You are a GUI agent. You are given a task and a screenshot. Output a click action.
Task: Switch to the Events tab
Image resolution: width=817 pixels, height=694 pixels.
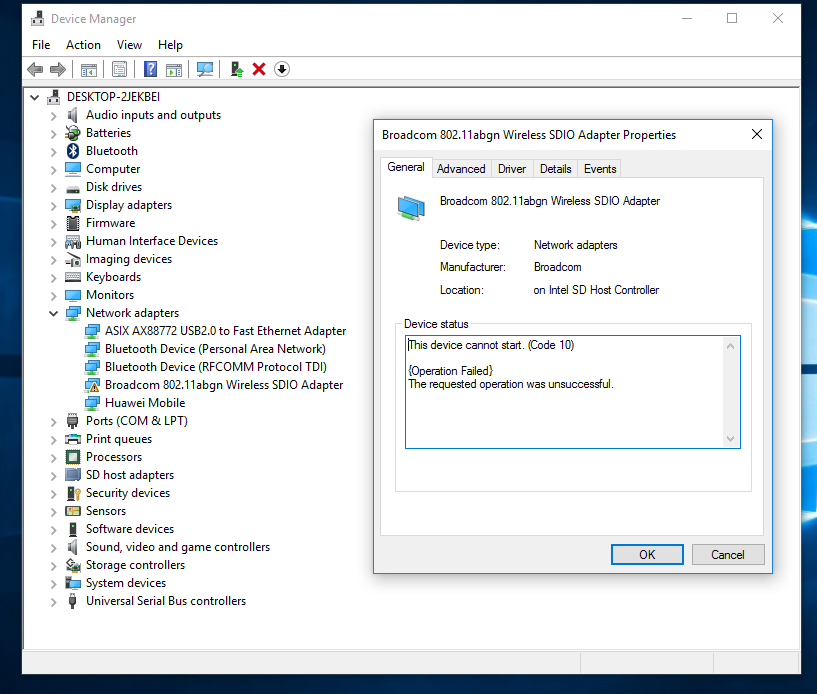pyautogui.click(x=600, y=169)
